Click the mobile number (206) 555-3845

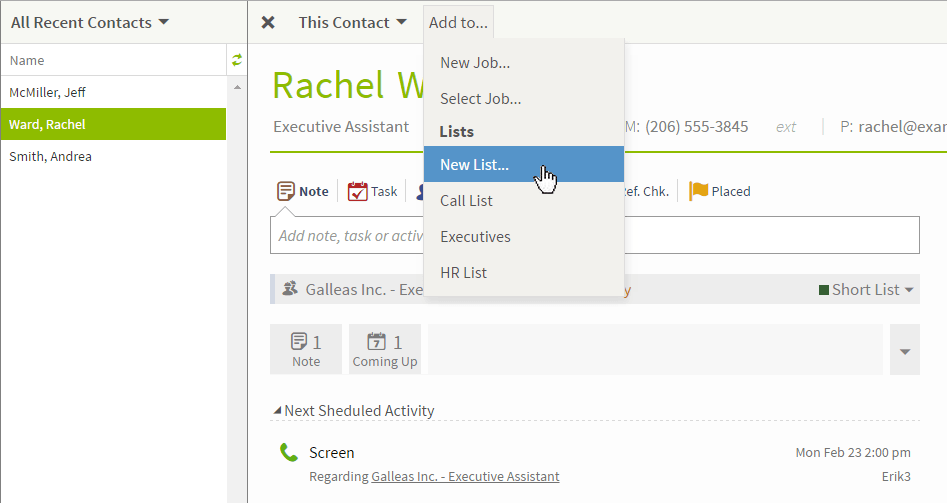click(x=696, y=127)
